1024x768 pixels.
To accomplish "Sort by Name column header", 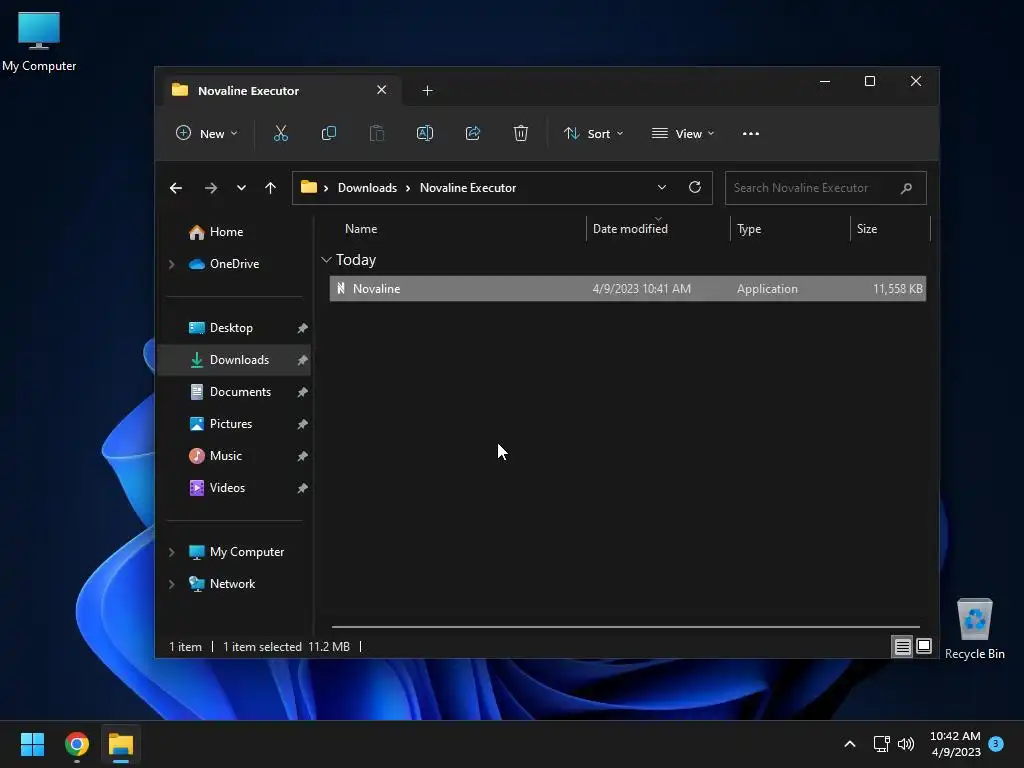I will click(x=361, y=229).
